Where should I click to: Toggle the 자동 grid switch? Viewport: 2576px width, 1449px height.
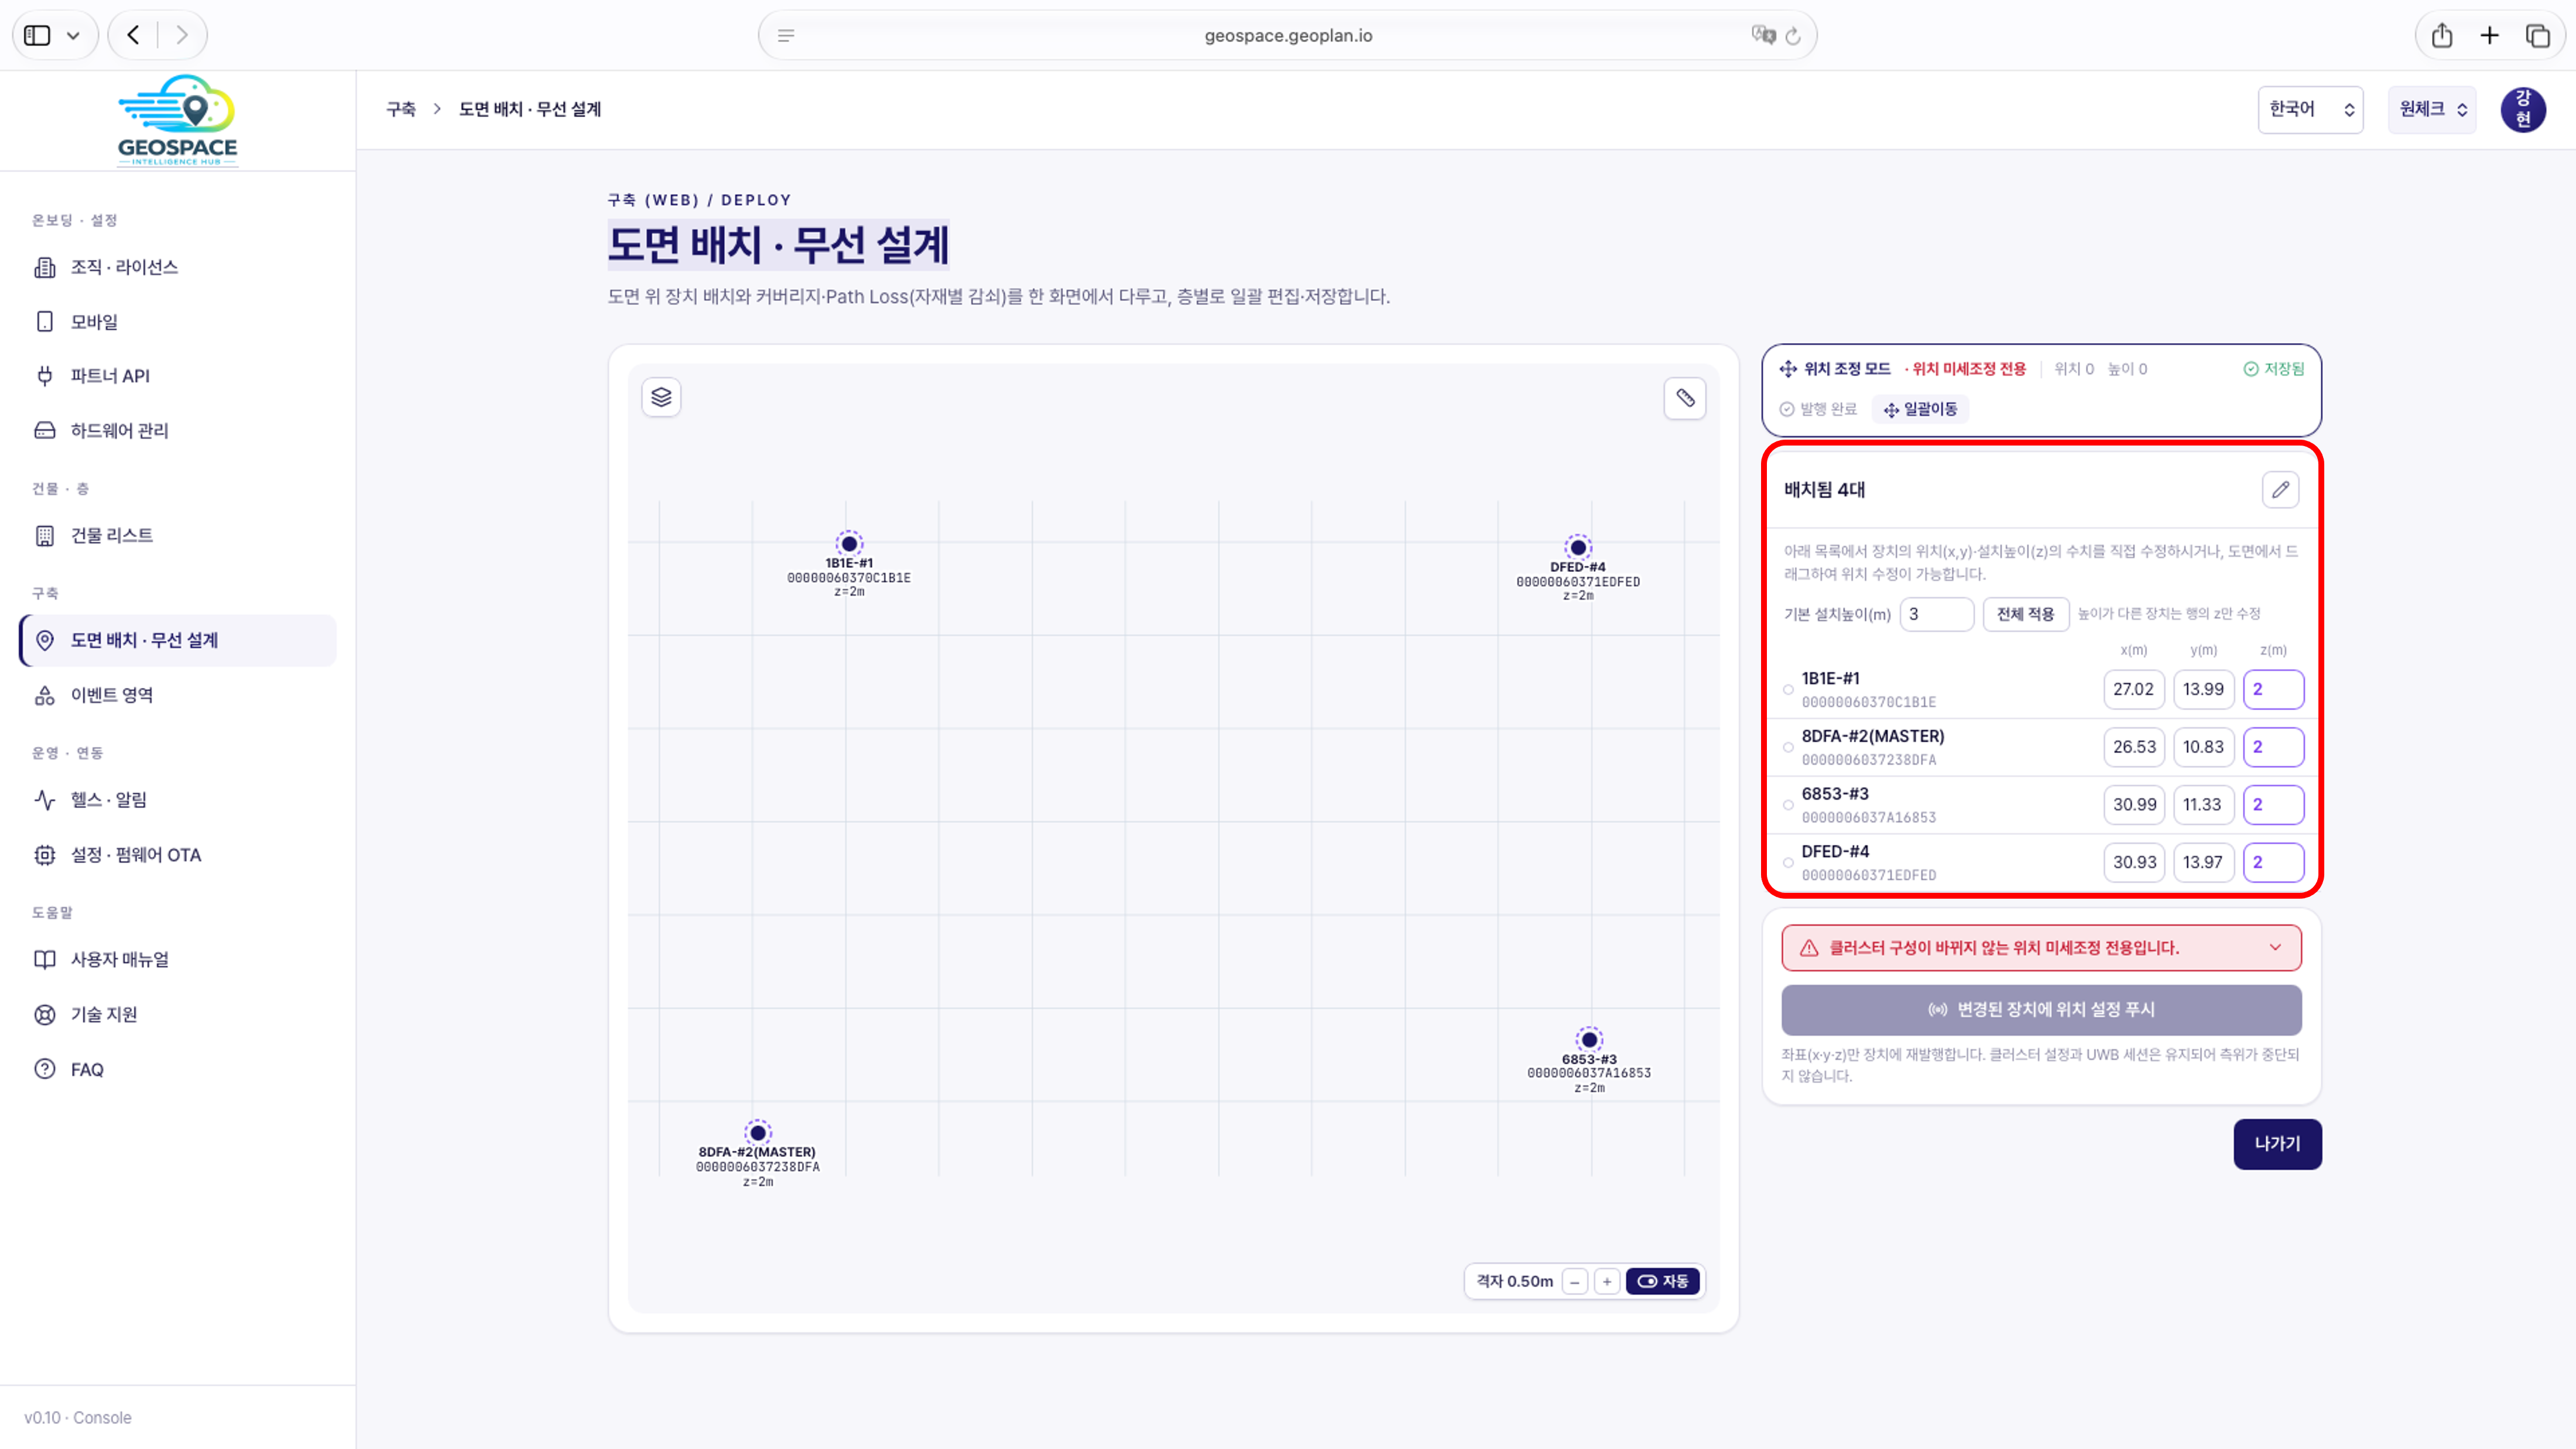coord(1663,1281)
